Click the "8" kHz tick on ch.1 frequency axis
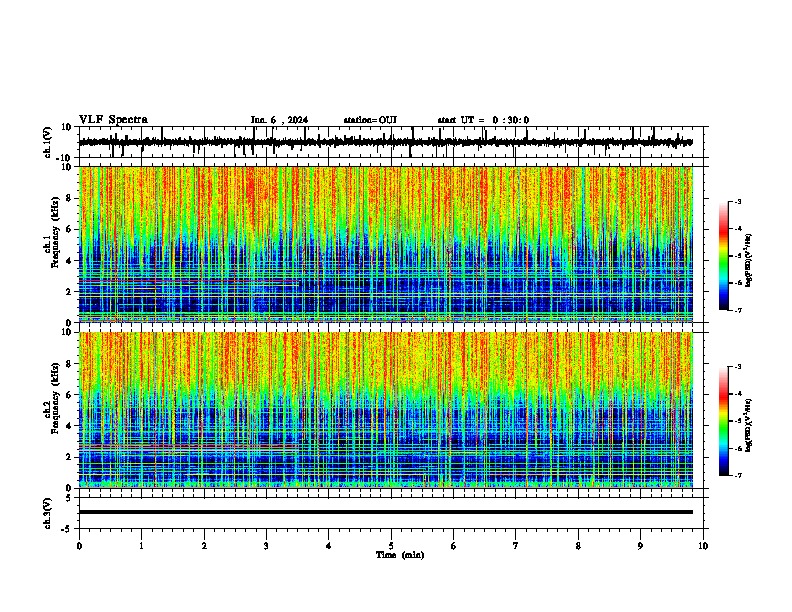 [x=70, y=198]
